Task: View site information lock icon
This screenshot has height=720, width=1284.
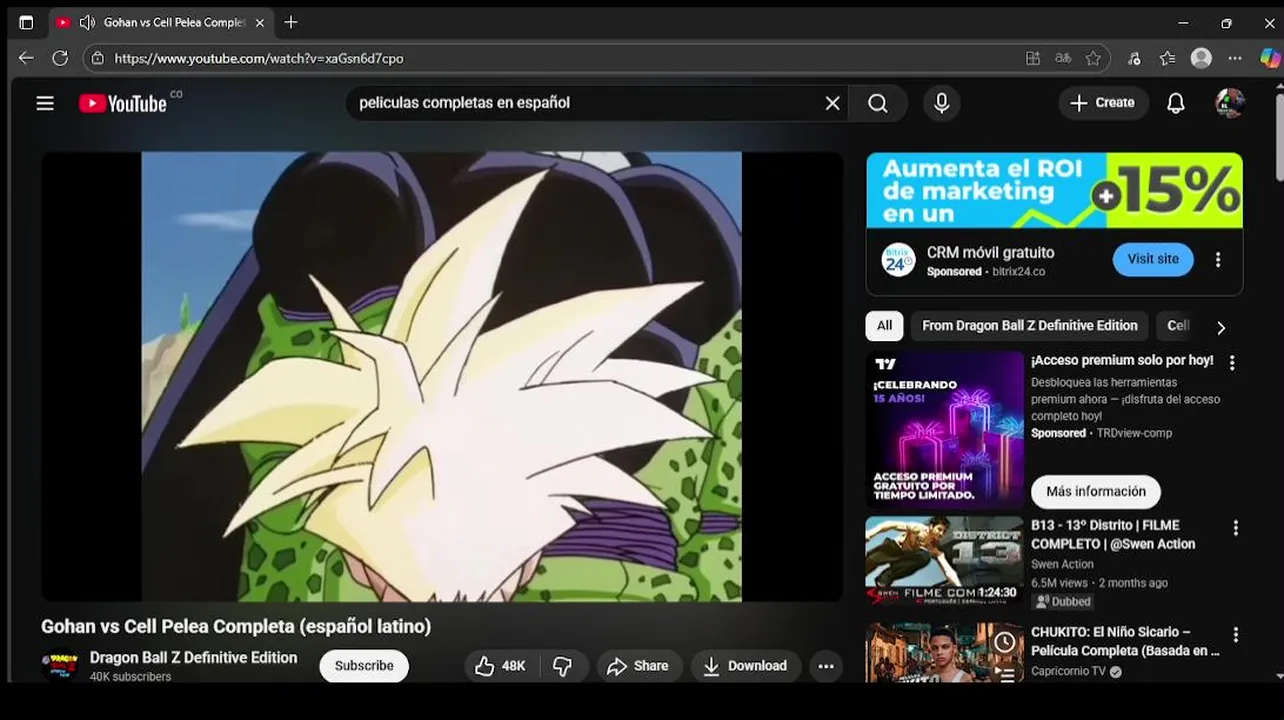Action: [x=97, y=58]
